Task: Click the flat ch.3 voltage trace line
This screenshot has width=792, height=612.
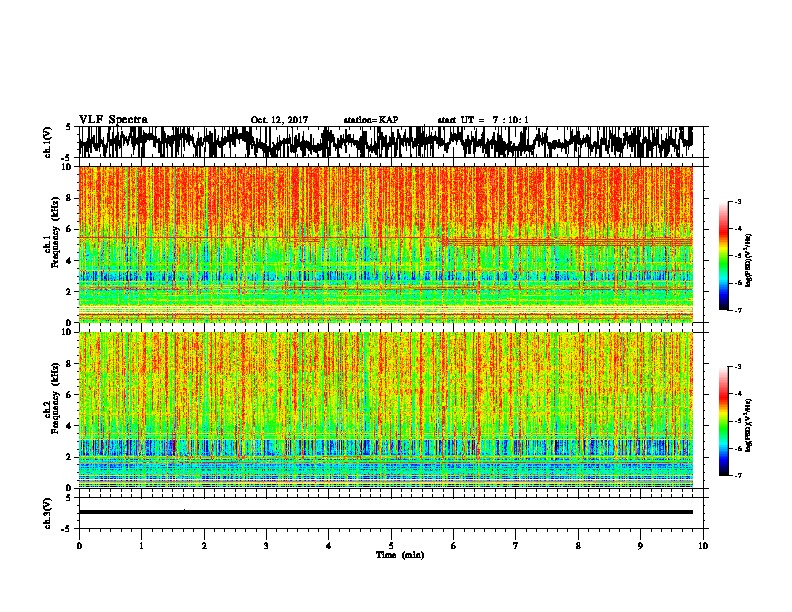Action: 385,512
